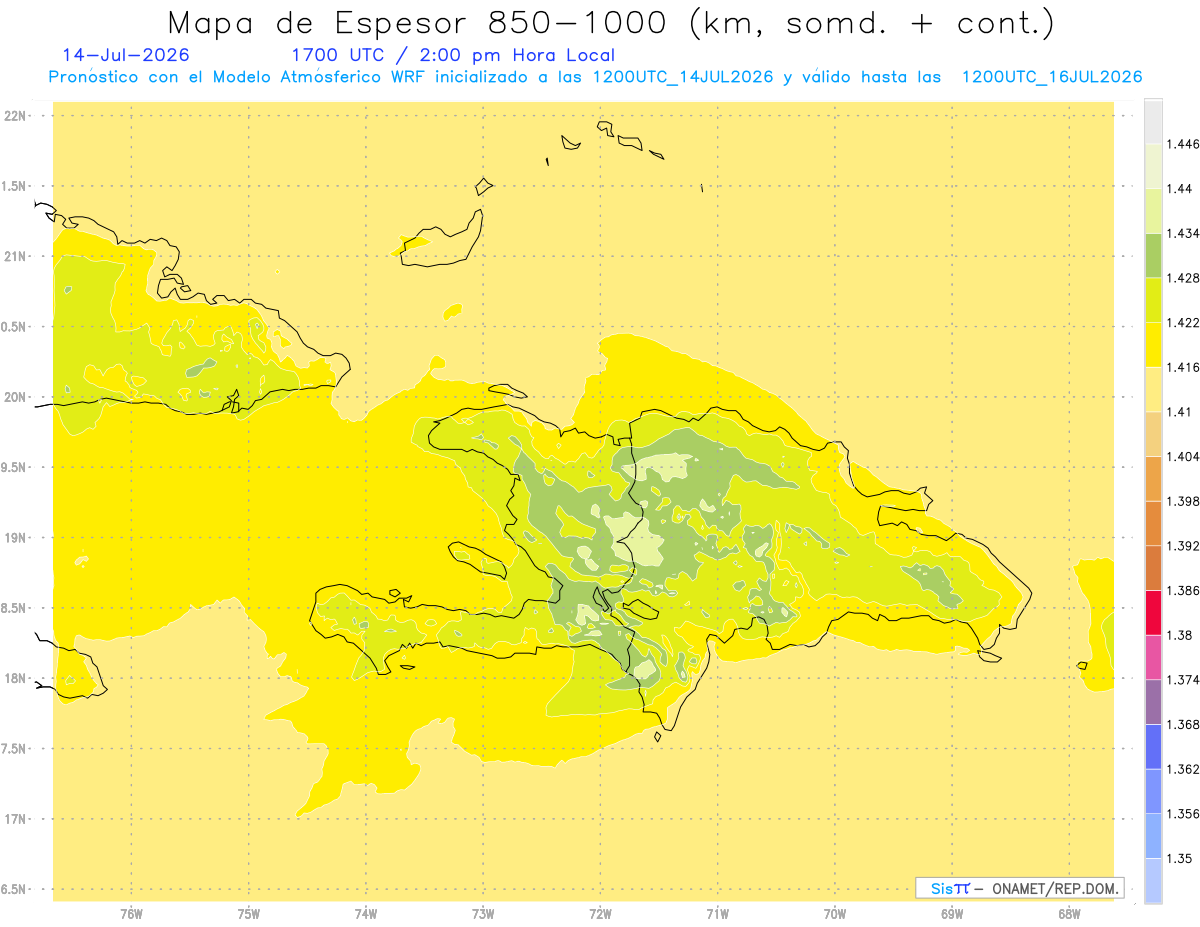This screenshot has height=927, width=1200.
Task: Click the legend value "1.446"
Action: pos(1183,144)
